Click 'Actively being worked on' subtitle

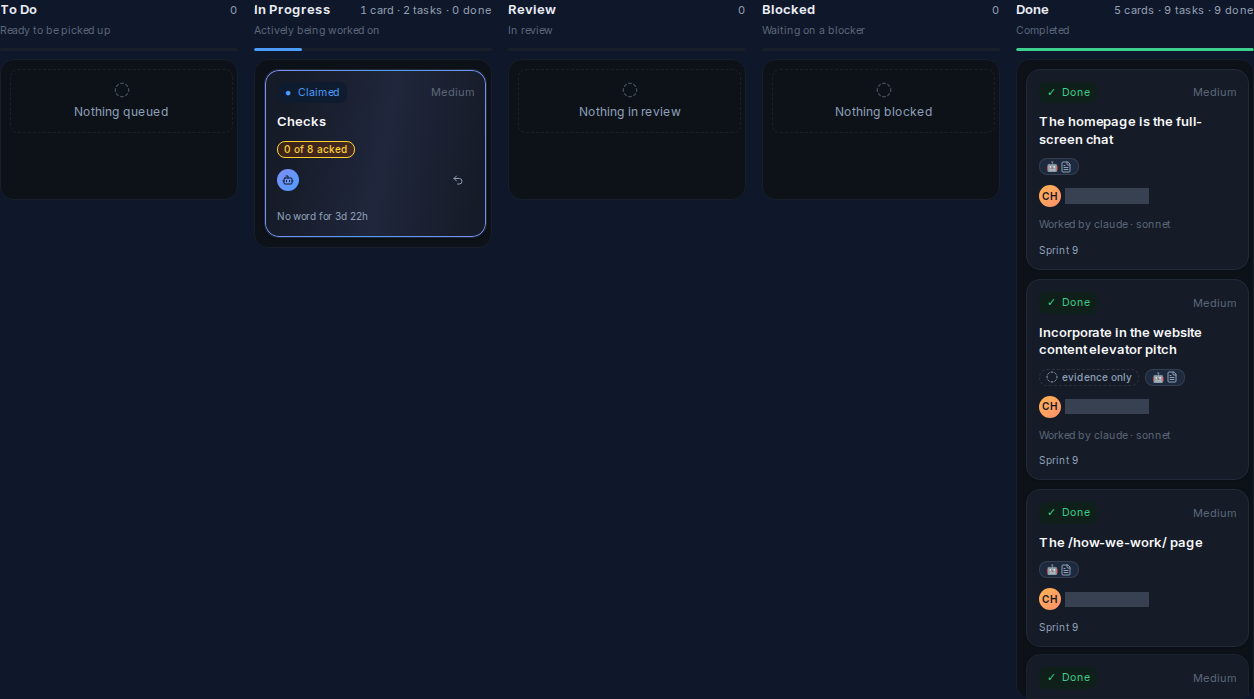click(x=316, y=30)
